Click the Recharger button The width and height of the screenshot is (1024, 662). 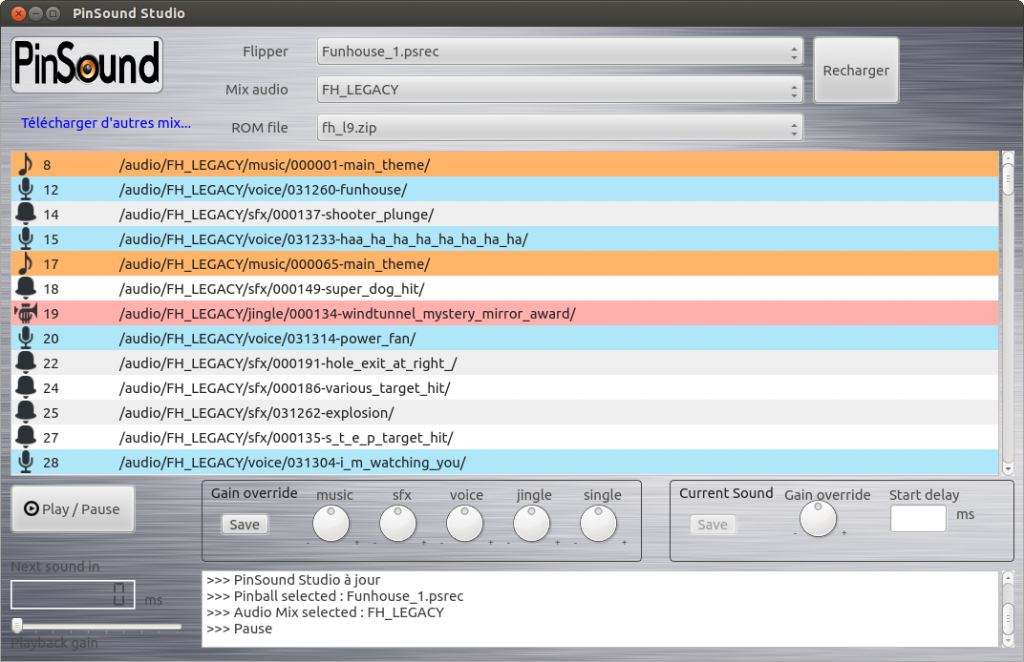click(x=856, y=70)
